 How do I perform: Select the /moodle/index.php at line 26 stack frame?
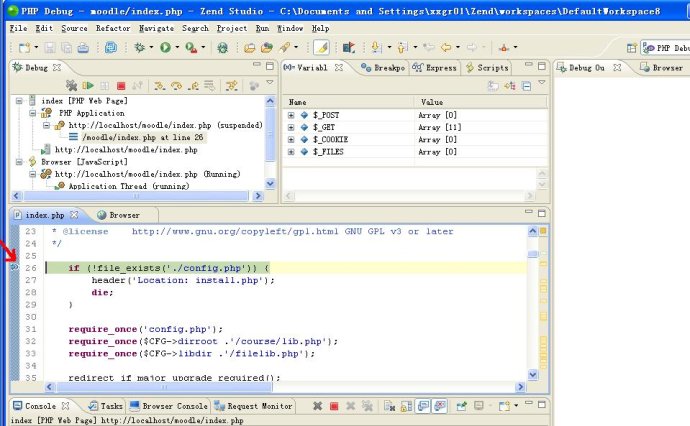pos(143,137)
